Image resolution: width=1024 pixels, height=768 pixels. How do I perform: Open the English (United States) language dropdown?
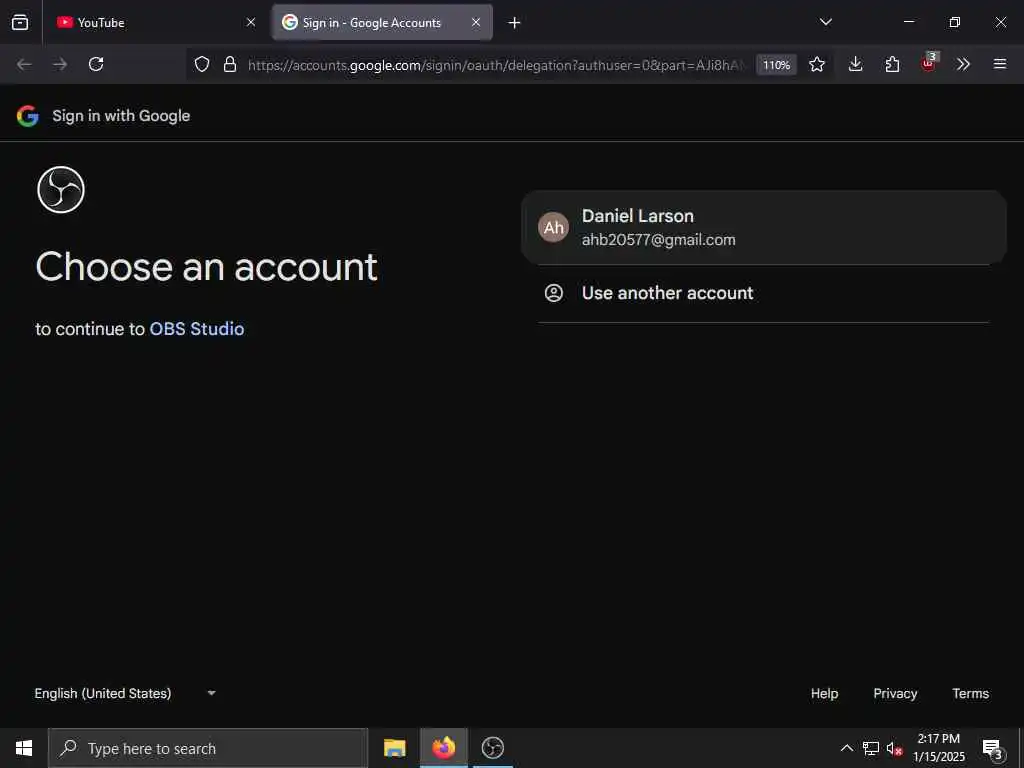click(x=125, y=694)
